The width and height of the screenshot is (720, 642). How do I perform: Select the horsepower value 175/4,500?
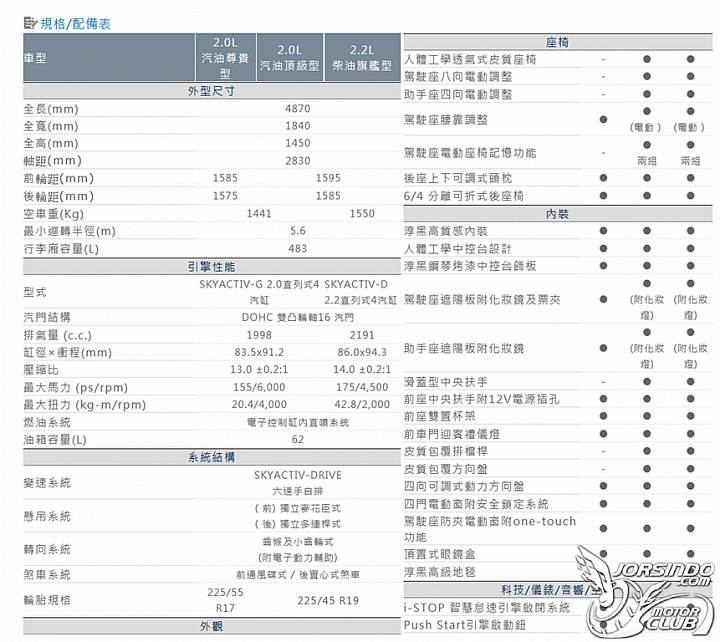click(x=362, y=388)
